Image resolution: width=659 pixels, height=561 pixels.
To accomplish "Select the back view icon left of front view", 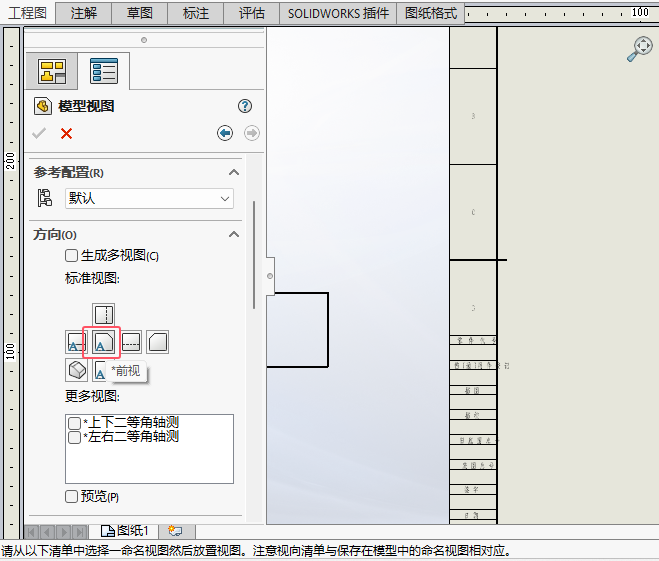I will (76, 342).
